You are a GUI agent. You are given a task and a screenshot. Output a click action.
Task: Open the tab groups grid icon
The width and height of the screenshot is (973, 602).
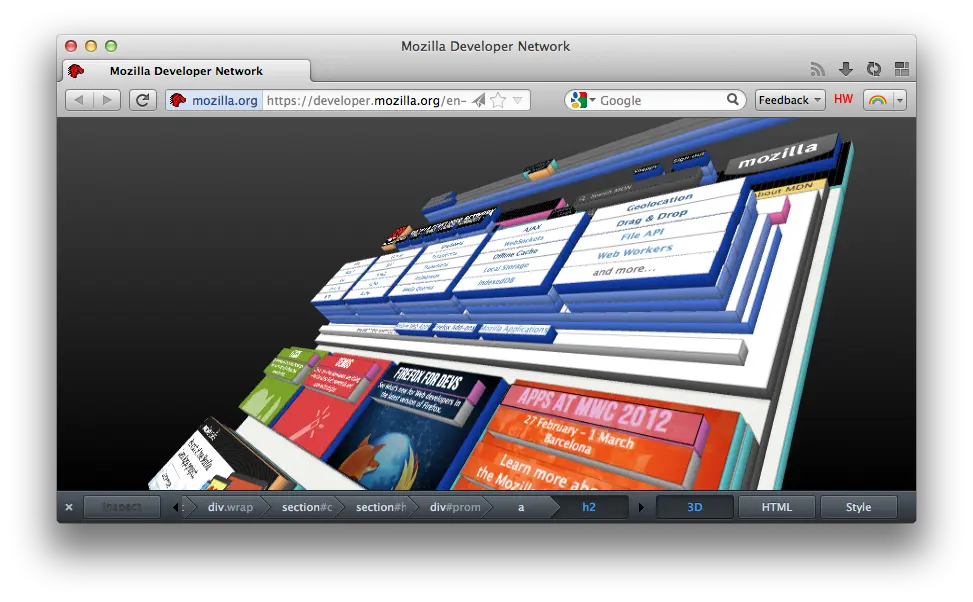click(902, 69)
